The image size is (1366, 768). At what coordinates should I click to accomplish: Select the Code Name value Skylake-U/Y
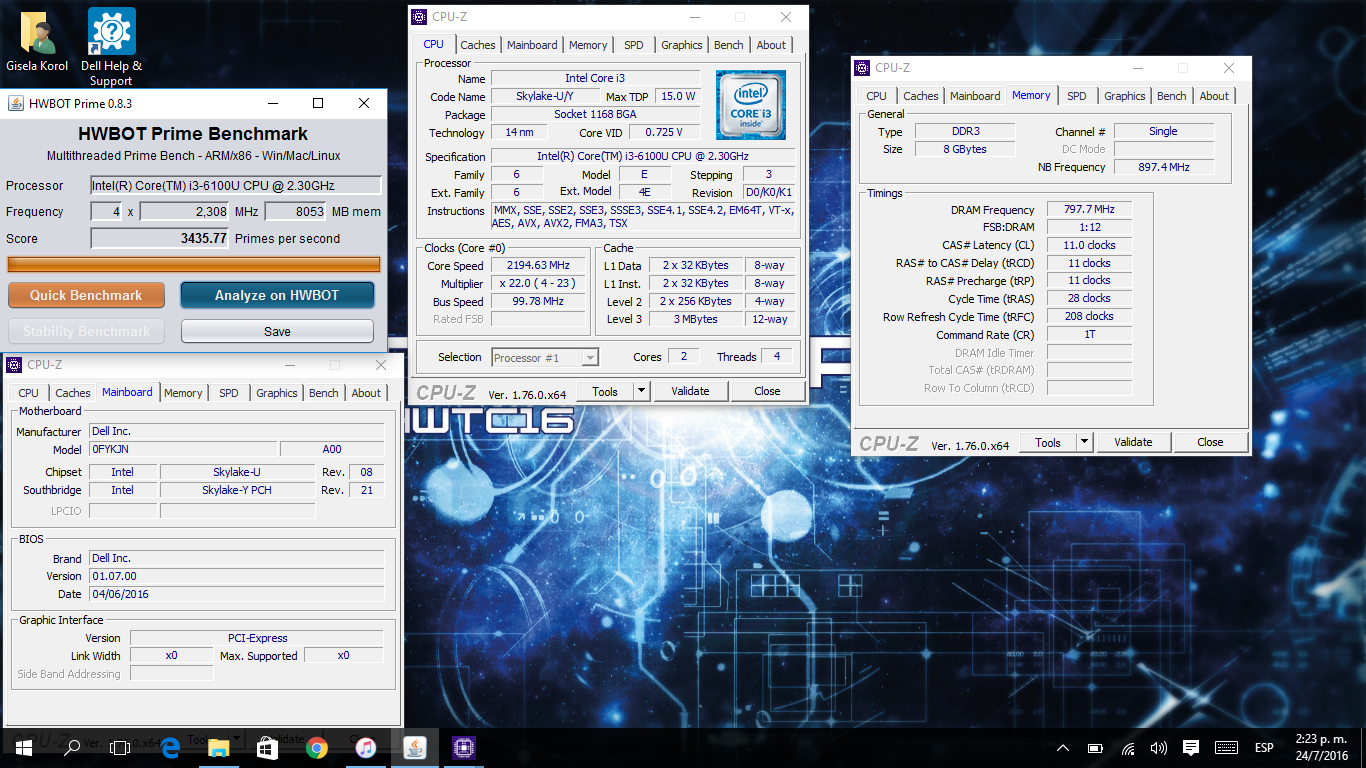click(x=545, y=96)
